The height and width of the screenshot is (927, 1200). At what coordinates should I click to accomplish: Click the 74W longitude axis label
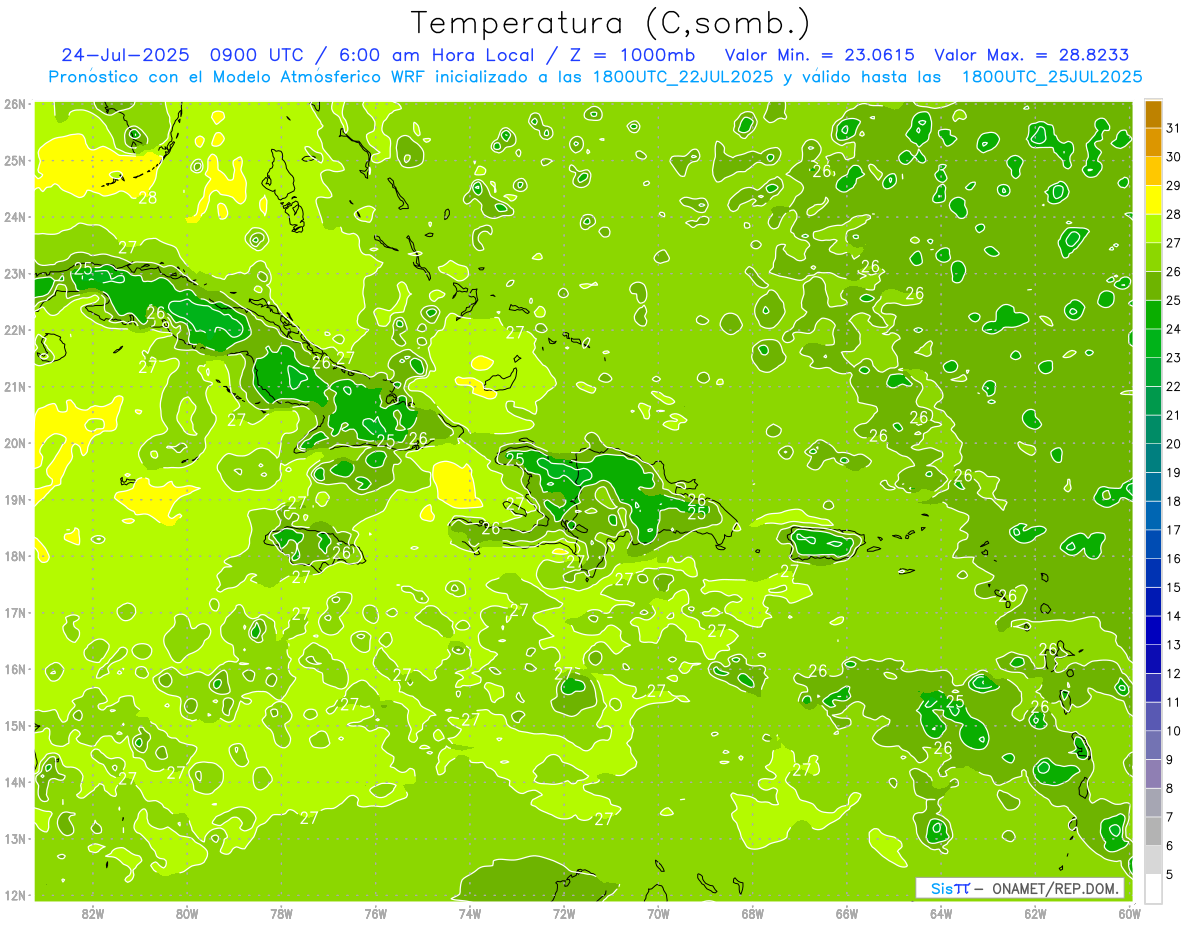coord(470,913)
